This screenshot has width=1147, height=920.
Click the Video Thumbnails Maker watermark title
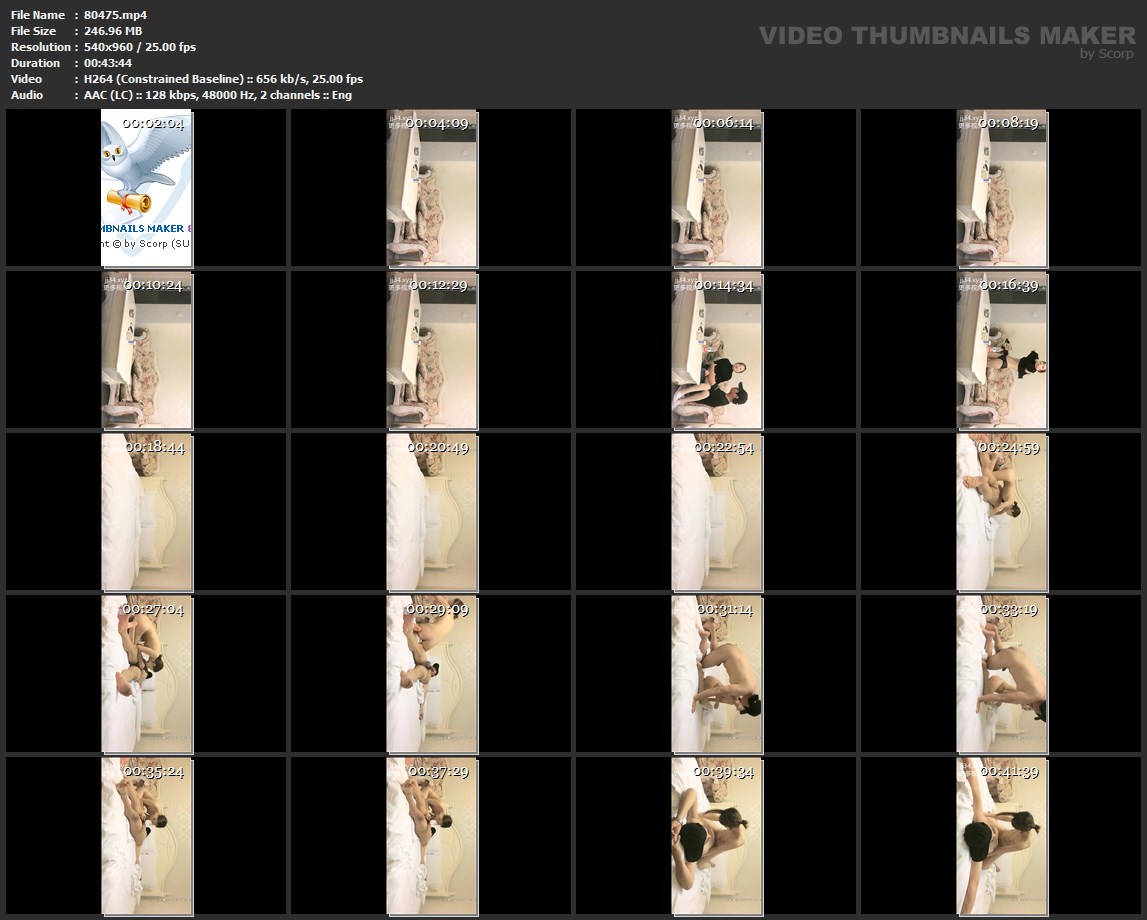tap(946, 36)
